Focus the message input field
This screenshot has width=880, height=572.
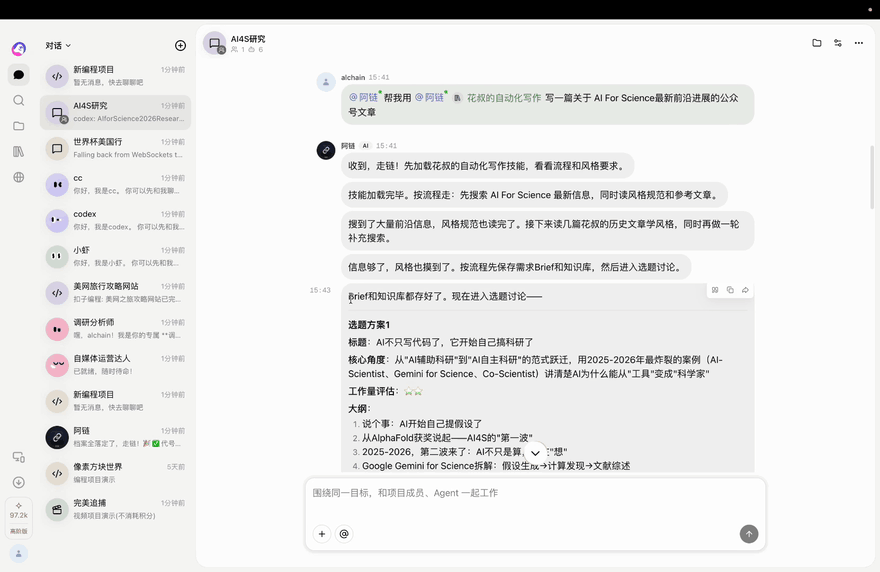tap(535, 500)
